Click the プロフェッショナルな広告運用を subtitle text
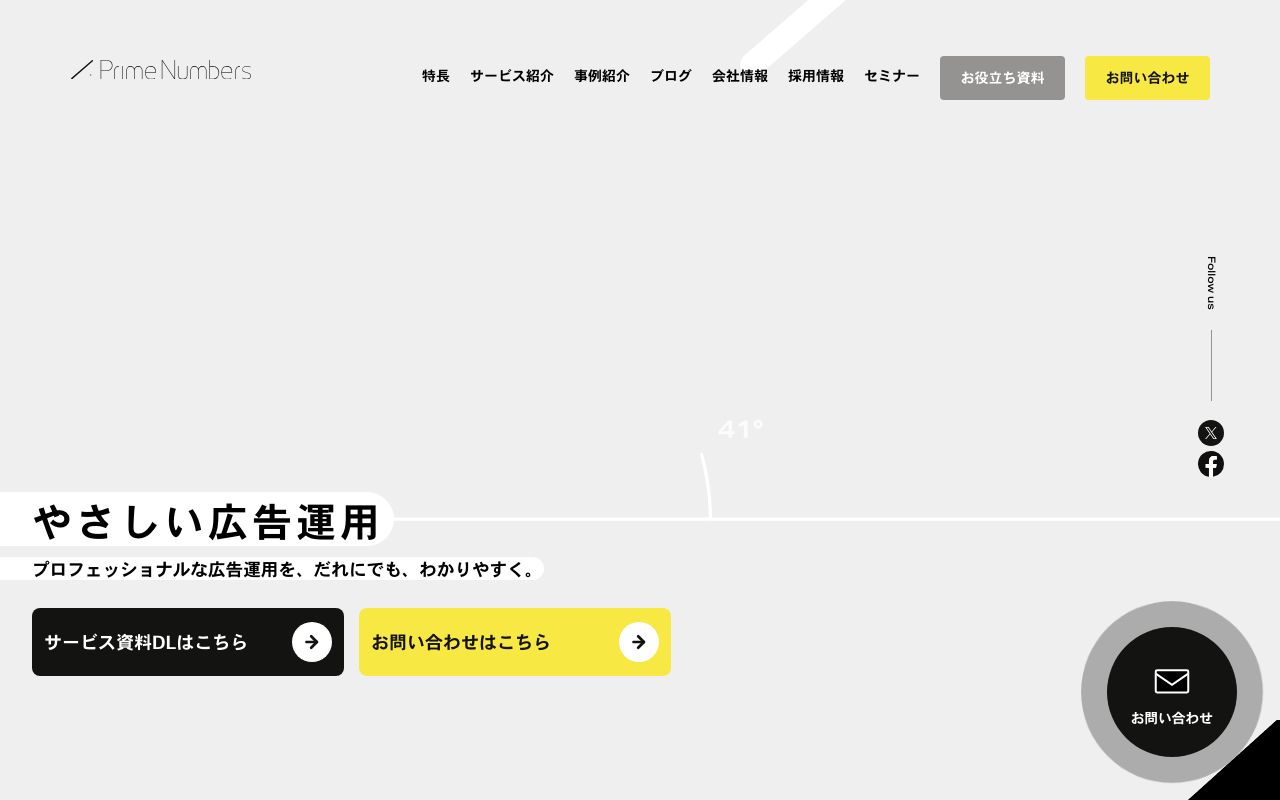The image size is (1280, 800). 166,569
